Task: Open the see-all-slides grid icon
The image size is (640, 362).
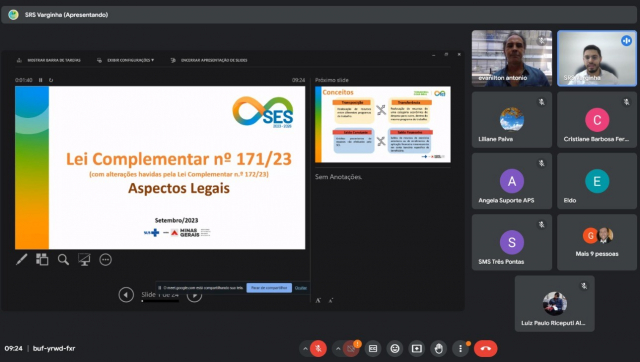Action: [x=42, y=260]
